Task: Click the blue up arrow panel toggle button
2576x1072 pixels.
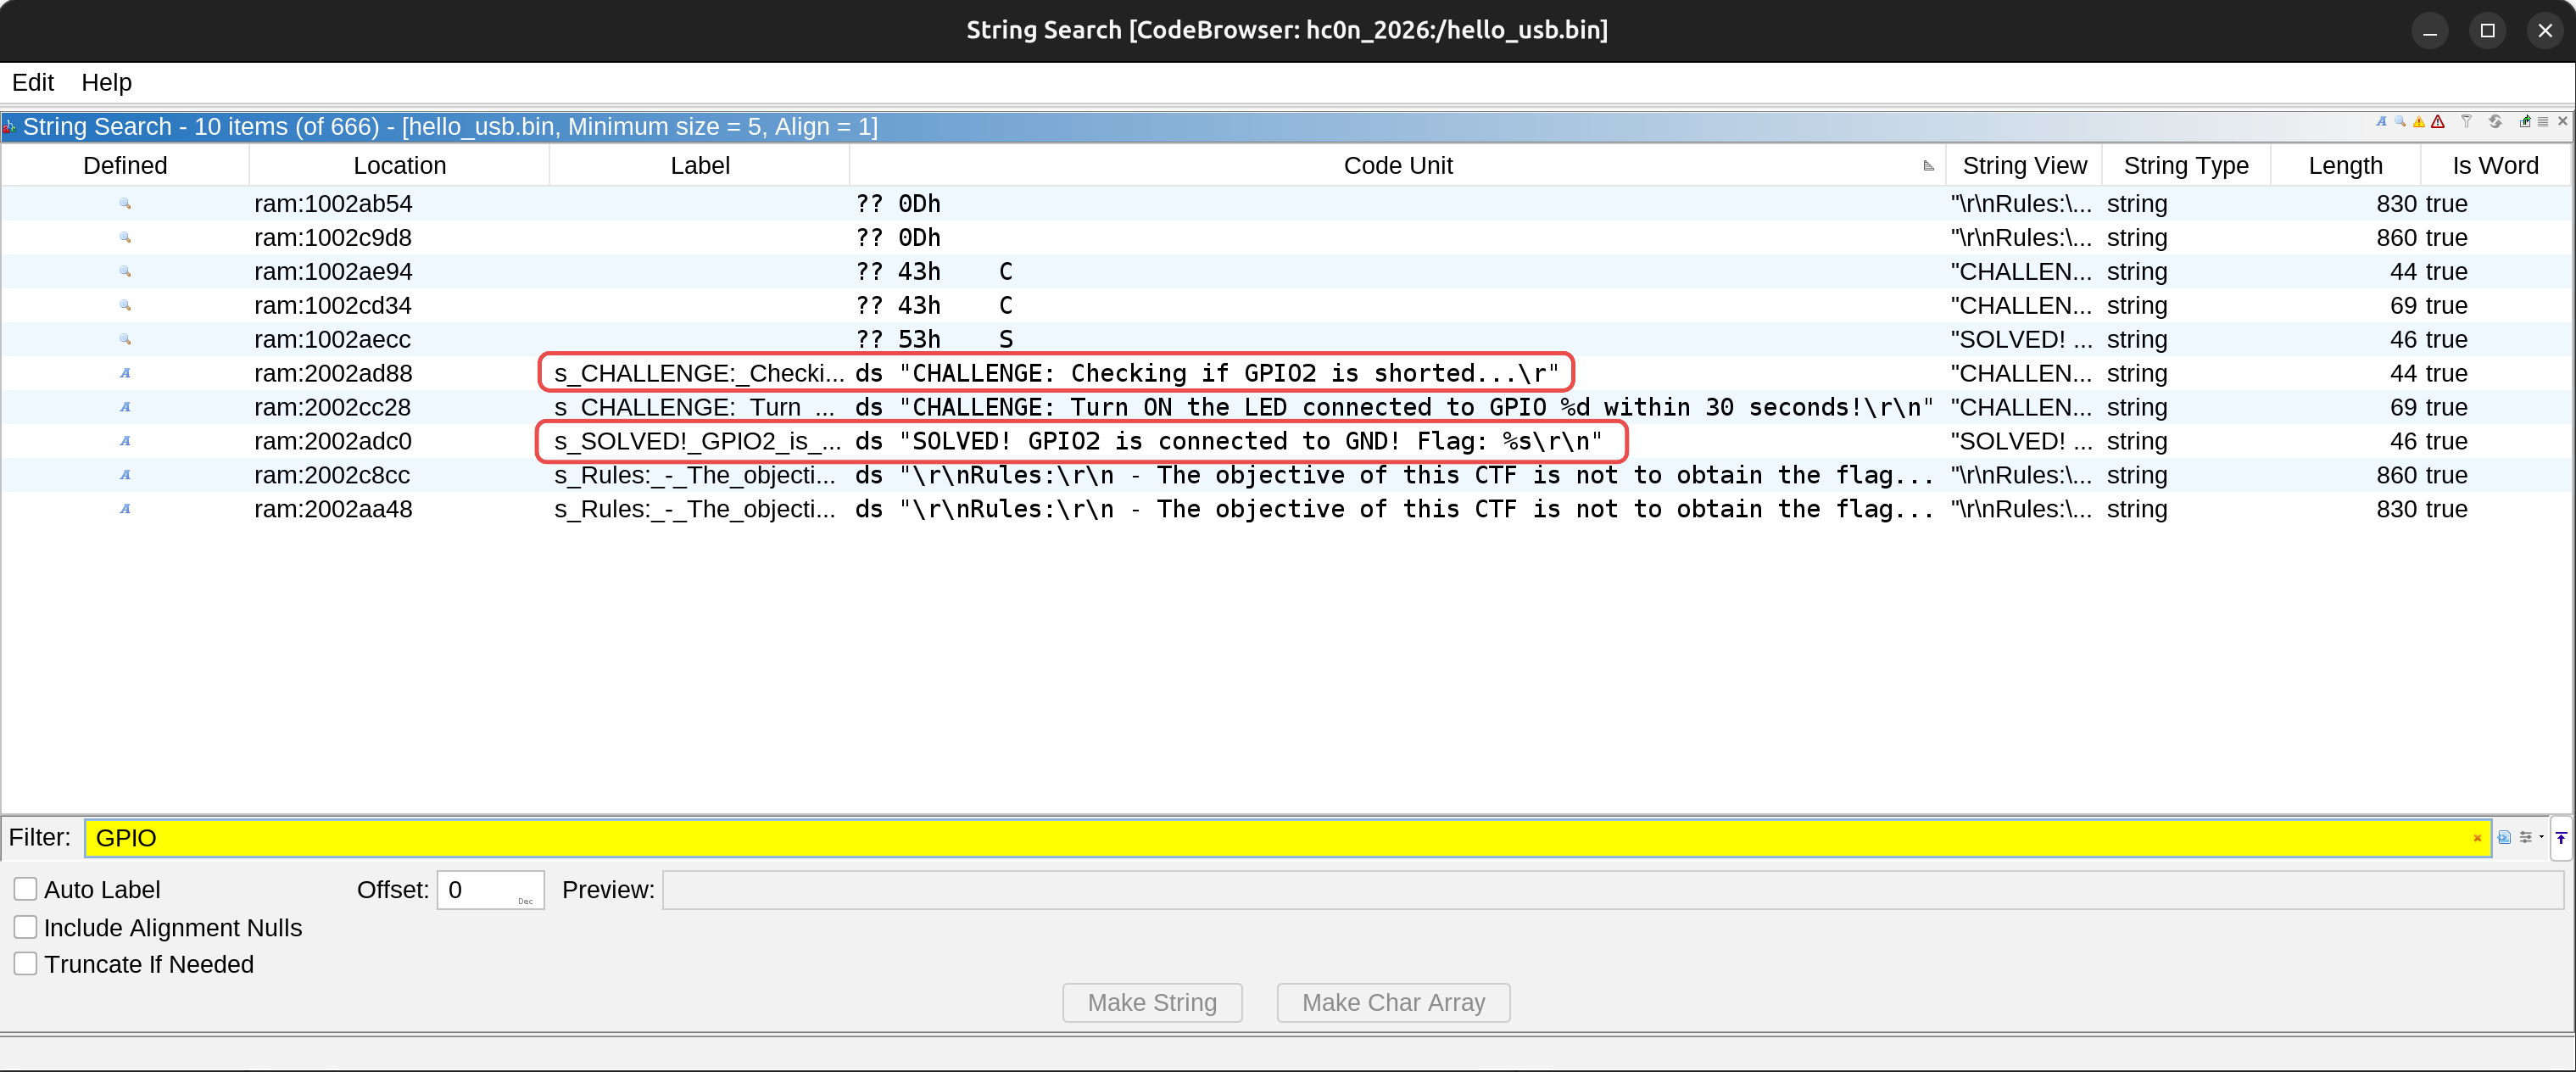Action: [x=2561, y=838]
